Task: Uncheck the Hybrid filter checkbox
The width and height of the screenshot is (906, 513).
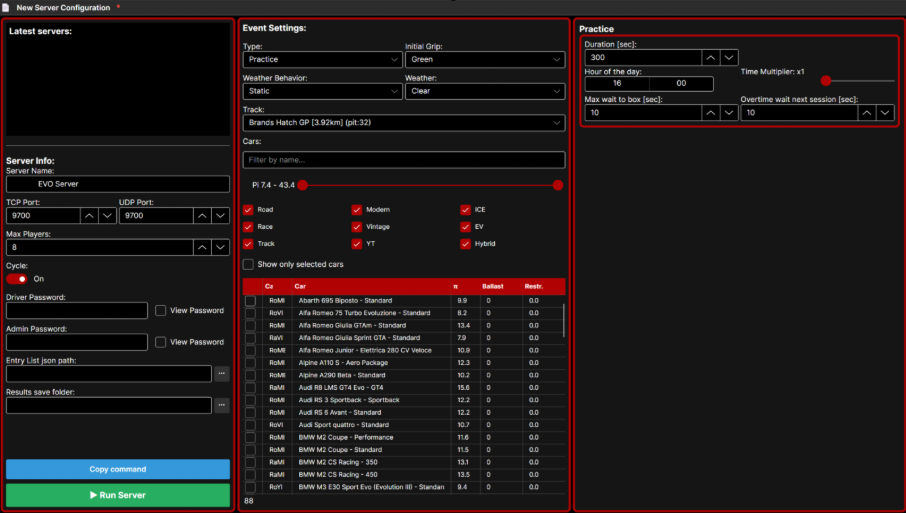Action: pyautogui.click(x=465, y=244)
